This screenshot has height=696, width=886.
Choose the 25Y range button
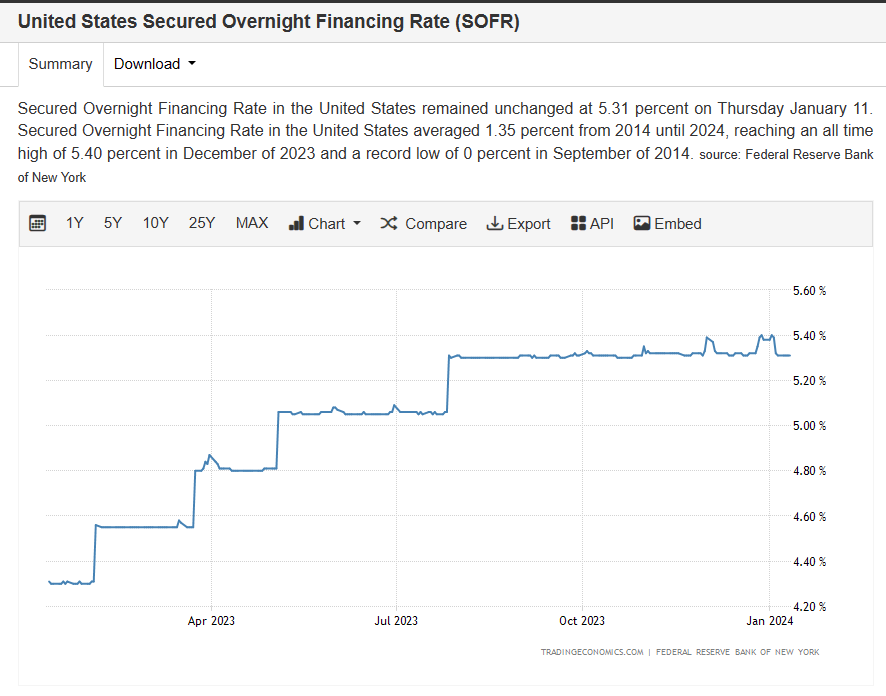(201, 223)
